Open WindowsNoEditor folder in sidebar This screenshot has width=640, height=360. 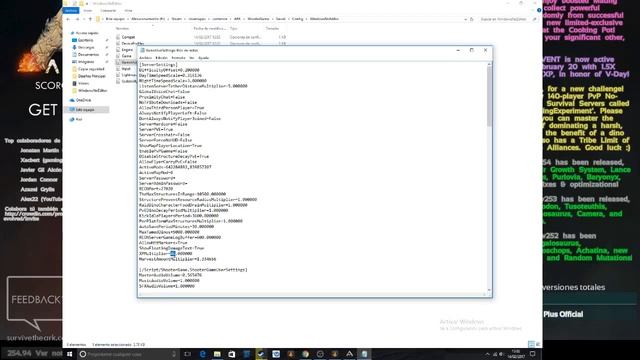(x=92, y=91)
